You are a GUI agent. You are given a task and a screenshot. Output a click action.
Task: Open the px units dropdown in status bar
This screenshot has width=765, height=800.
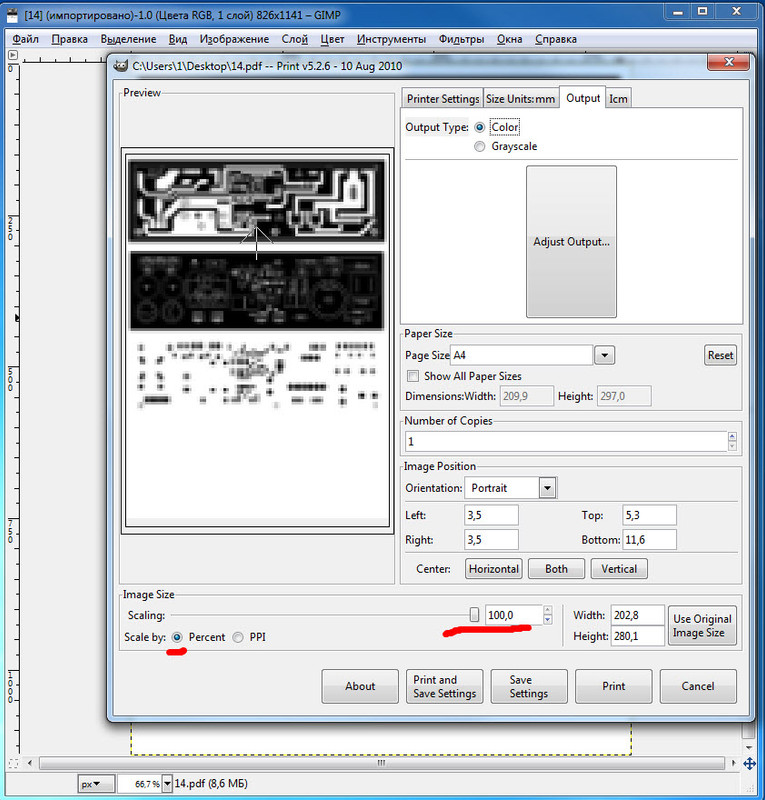95,784
